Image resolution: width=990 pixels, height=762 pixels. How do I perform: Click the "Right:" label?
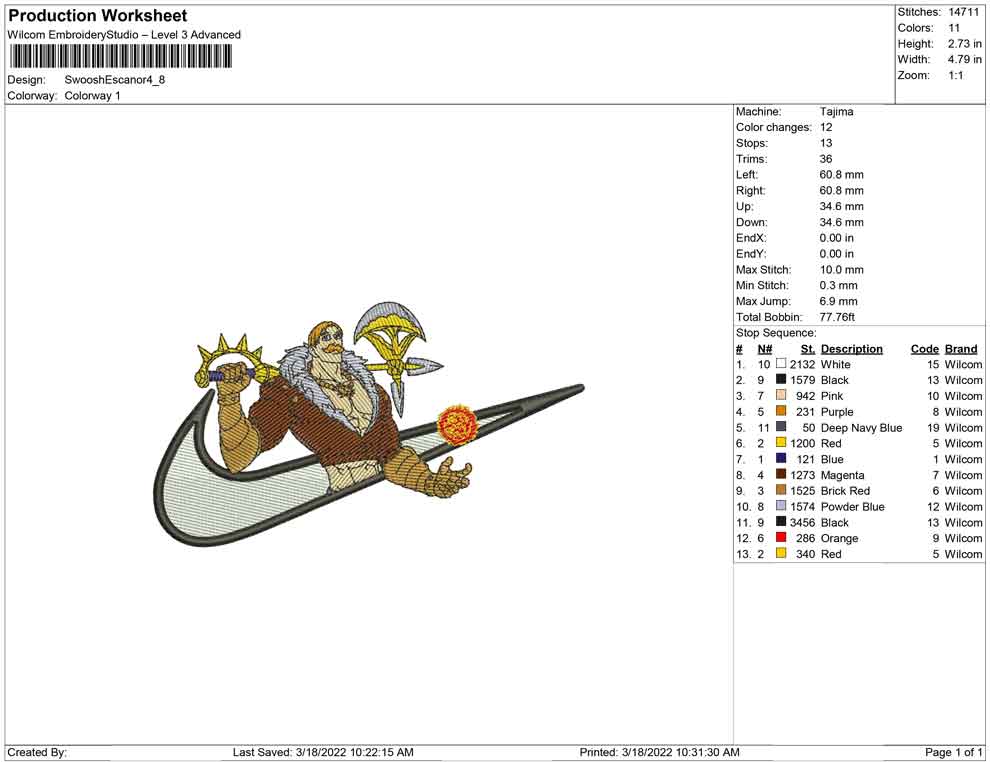point(751,191)
